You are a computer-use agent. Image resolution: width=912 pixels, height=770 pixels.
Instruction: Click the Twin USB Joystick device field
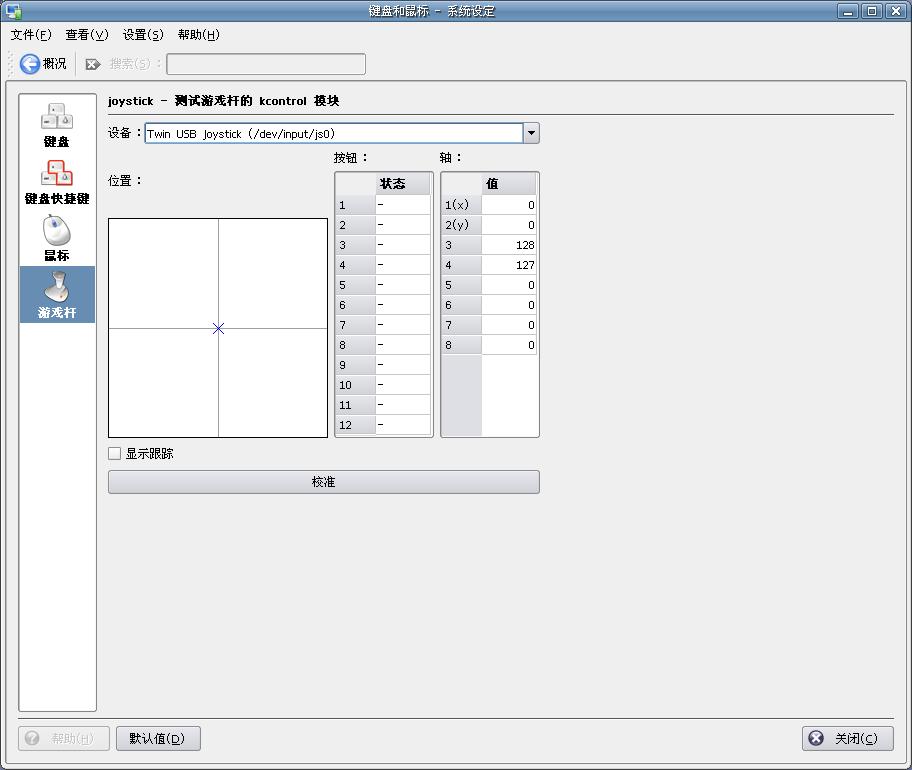(334, 133)
